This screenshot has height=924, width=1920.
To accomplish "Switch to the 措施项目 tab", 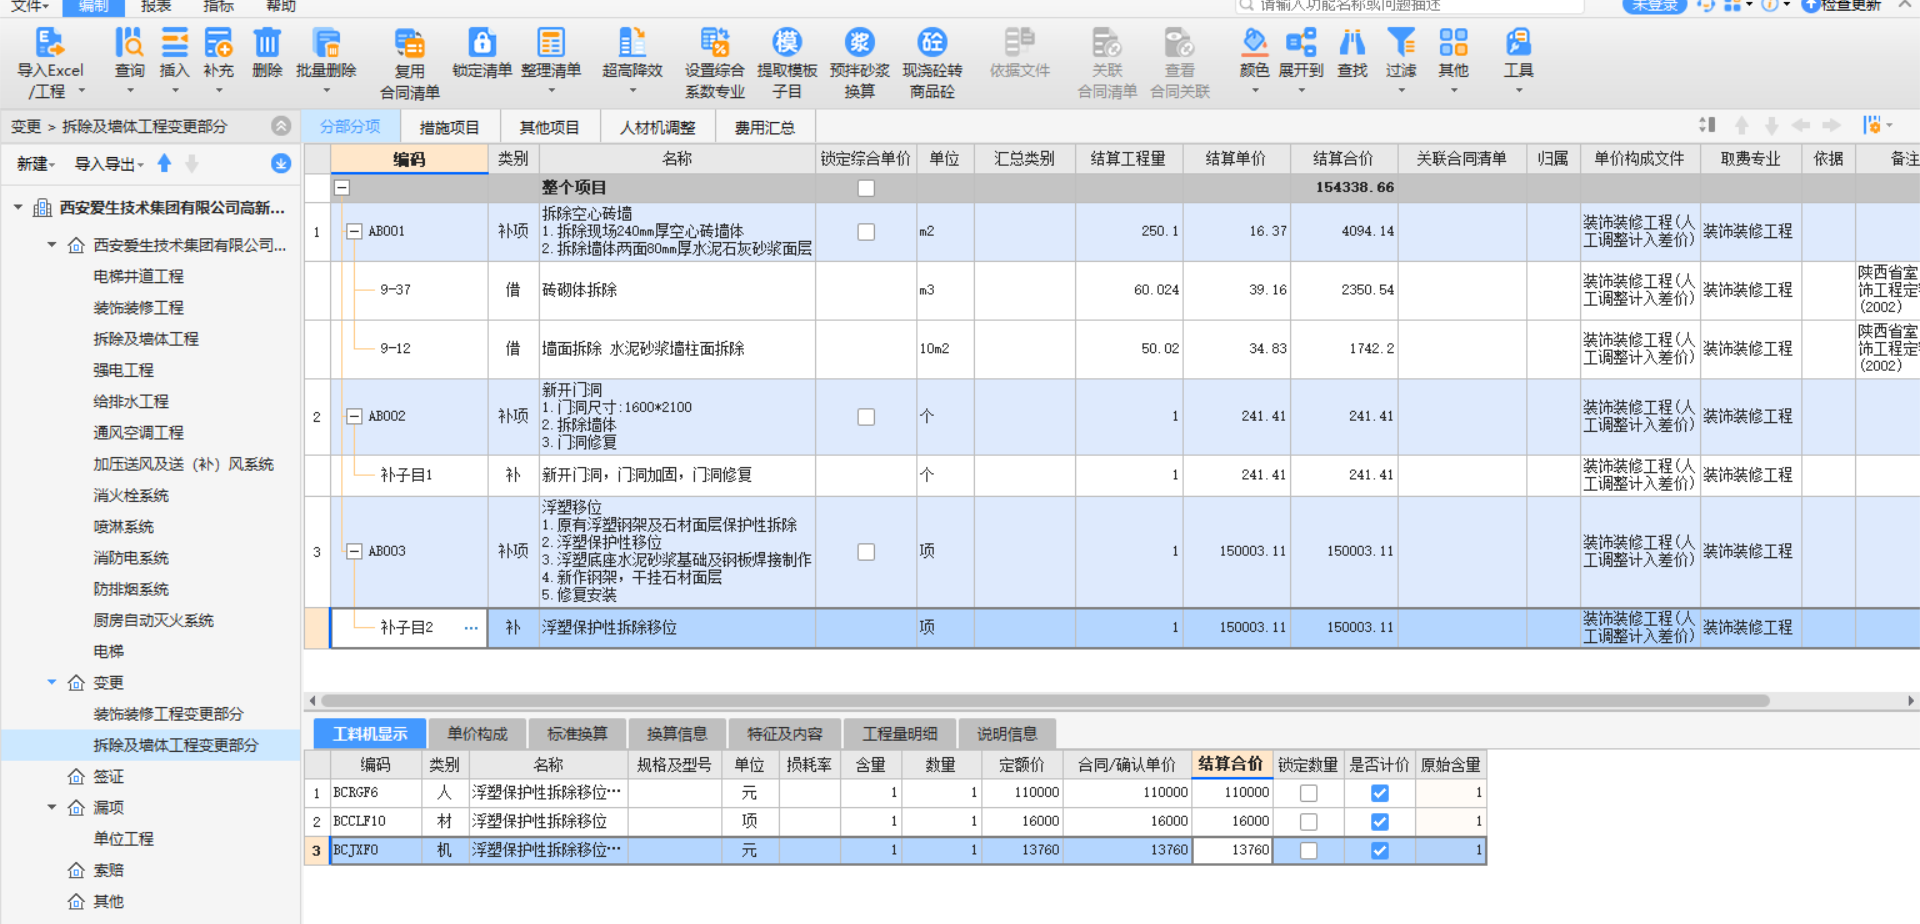I will point(449,127).
